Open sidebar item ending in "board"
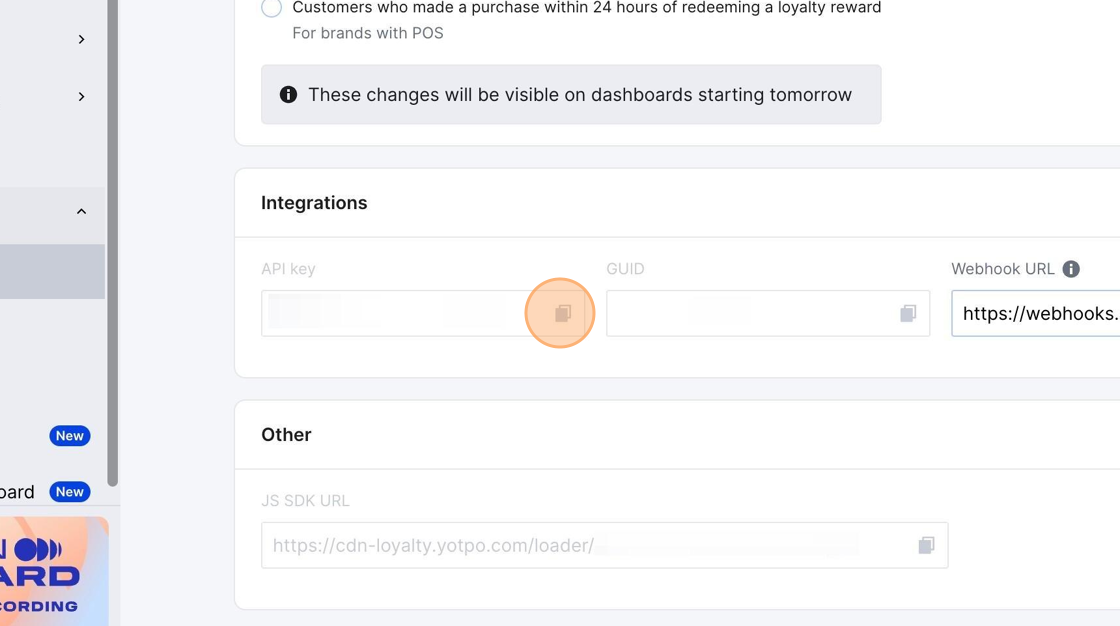Image resolution: width=1120 pixels, height=626 pixels. tap(18, 492)
